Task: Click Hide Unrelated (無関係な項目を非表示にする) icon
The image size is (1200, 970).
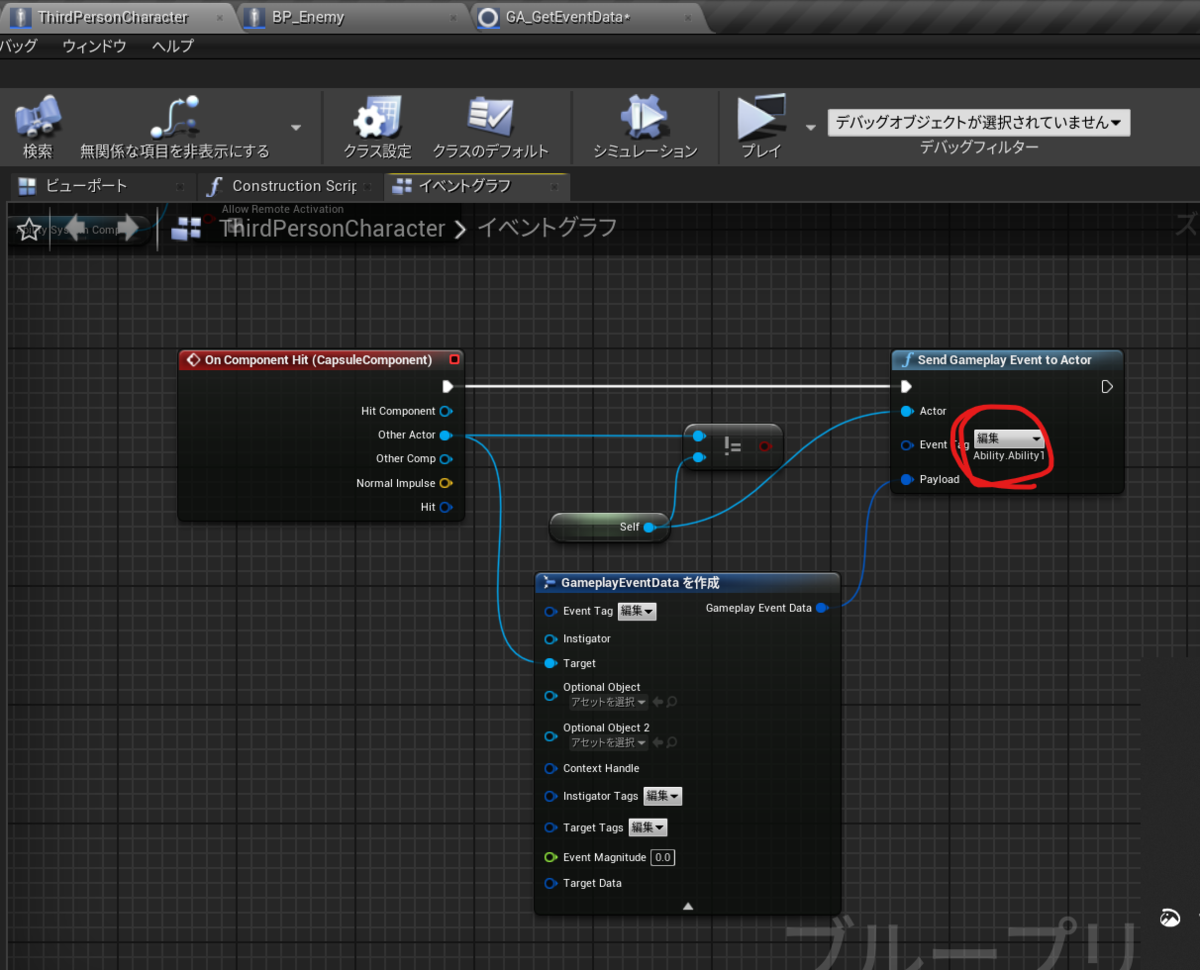Action: point(174,118)
